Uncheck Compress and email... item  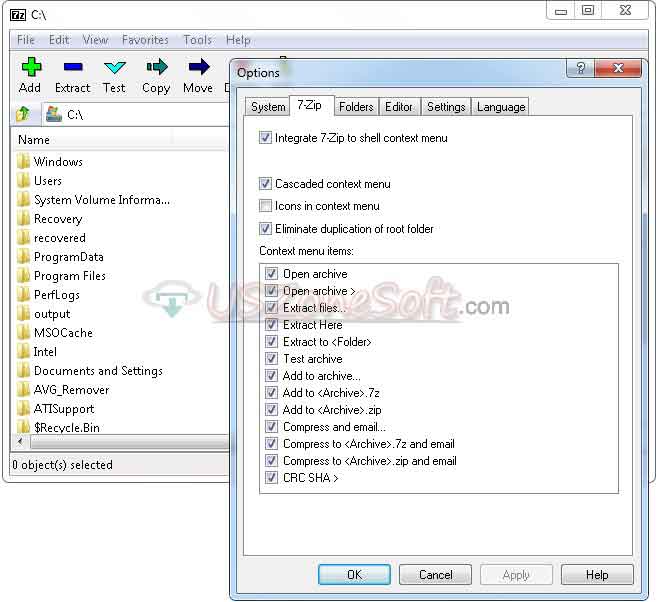272,426
